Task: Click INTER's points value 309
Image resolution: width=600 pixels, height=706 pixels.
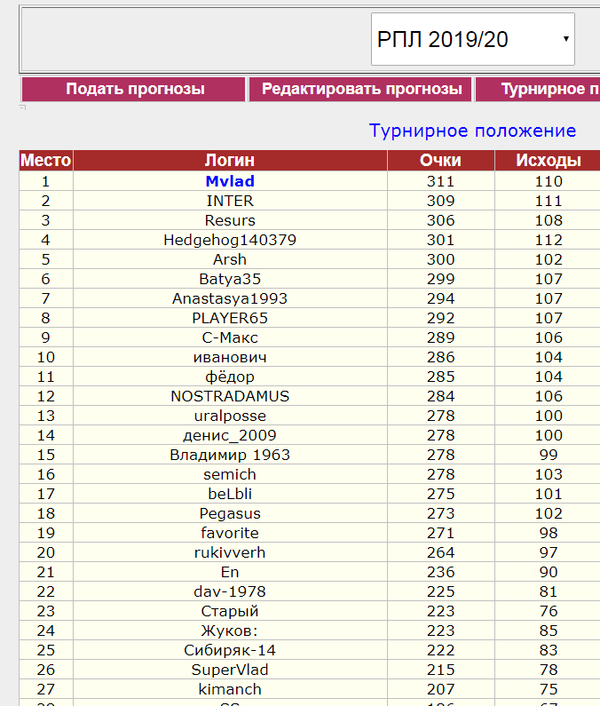Action: (441, 201)
